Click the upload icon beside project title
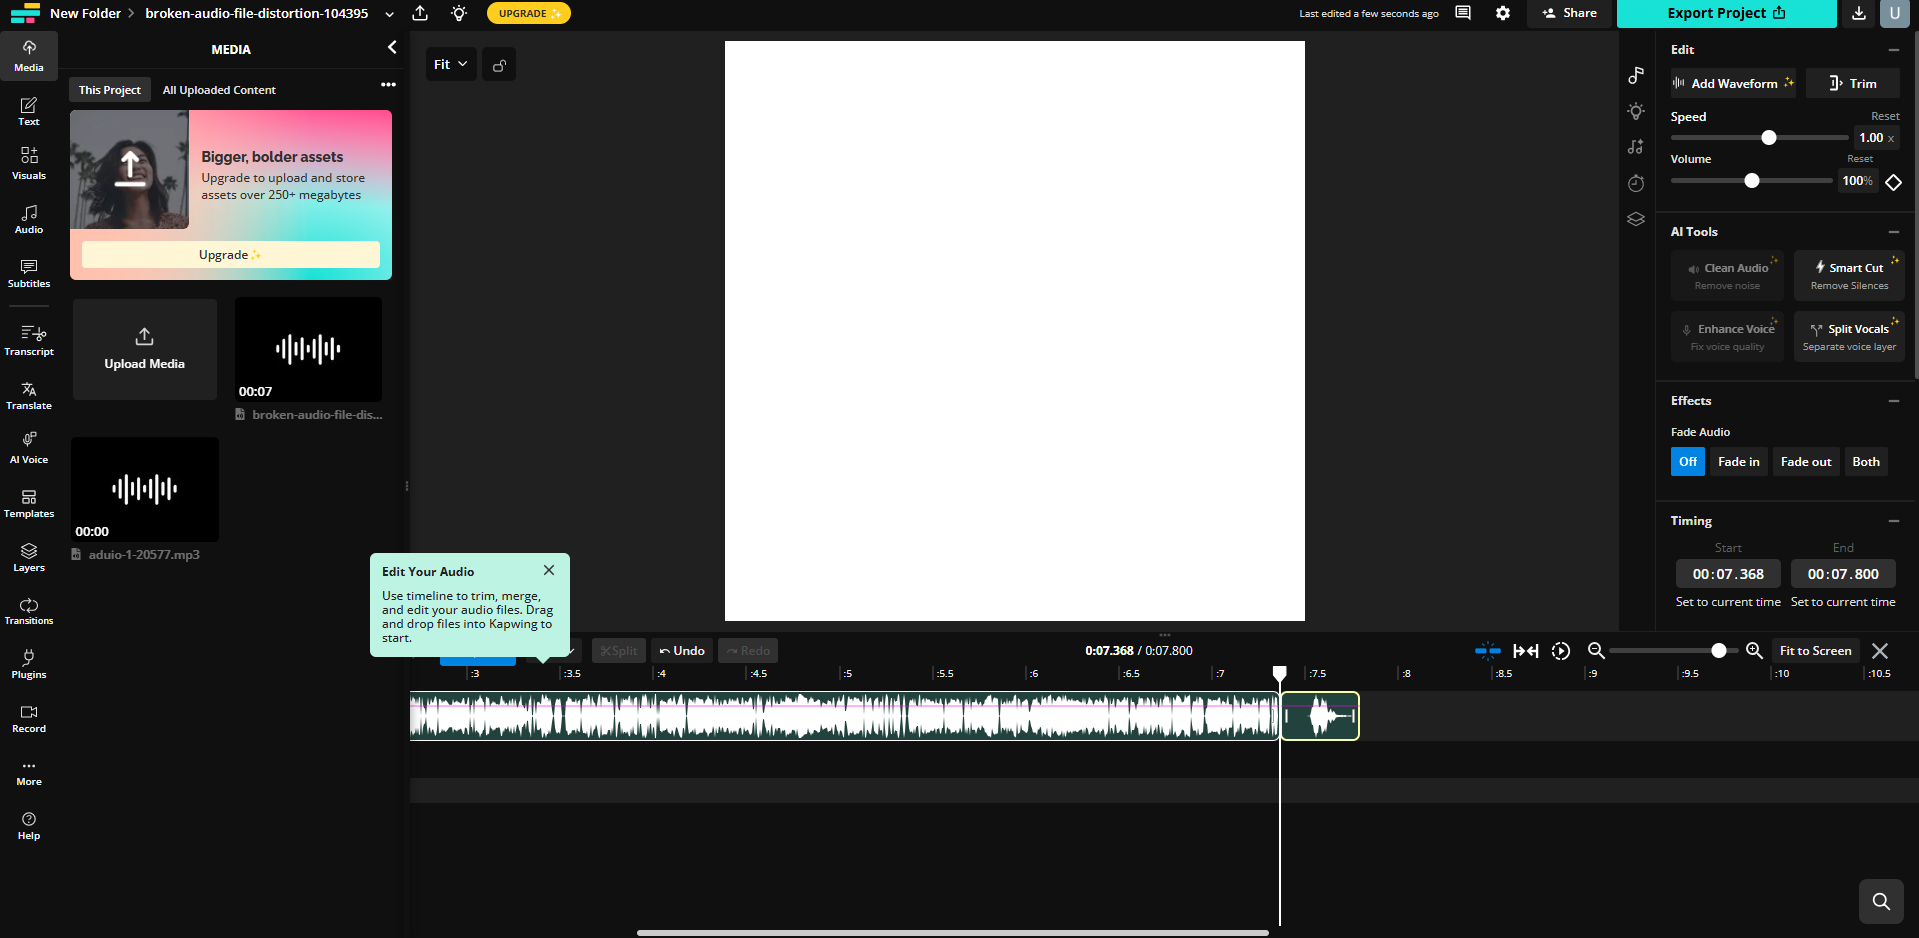Screen dimensions: 1919x938 420,13
